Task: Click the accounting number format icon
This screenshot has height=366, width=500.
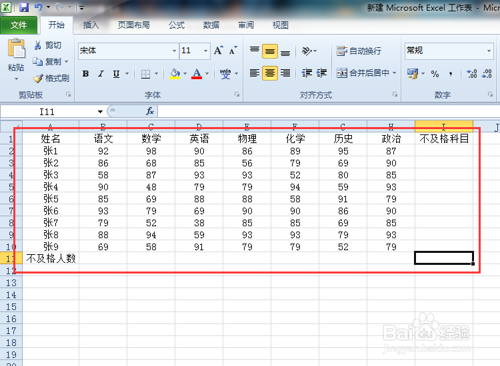Action: point(412,73)
